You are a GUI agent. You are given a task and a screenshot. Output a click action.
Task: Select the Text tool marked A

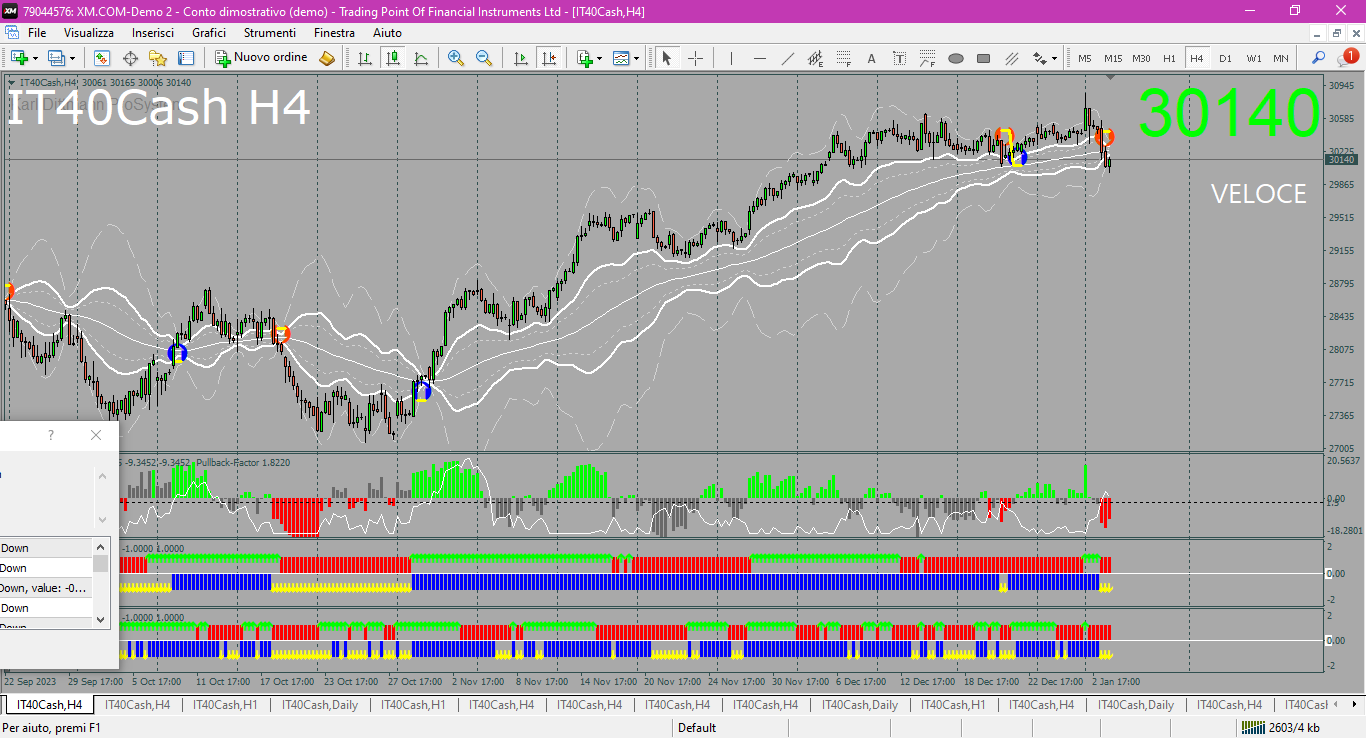tap(871, 58)
